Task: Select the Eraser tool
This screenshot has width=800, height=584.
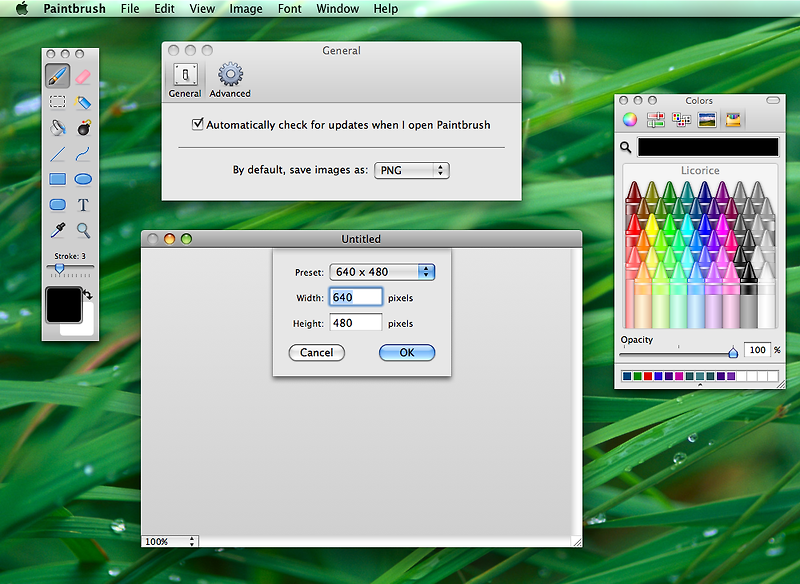Action: click(83, 75)
